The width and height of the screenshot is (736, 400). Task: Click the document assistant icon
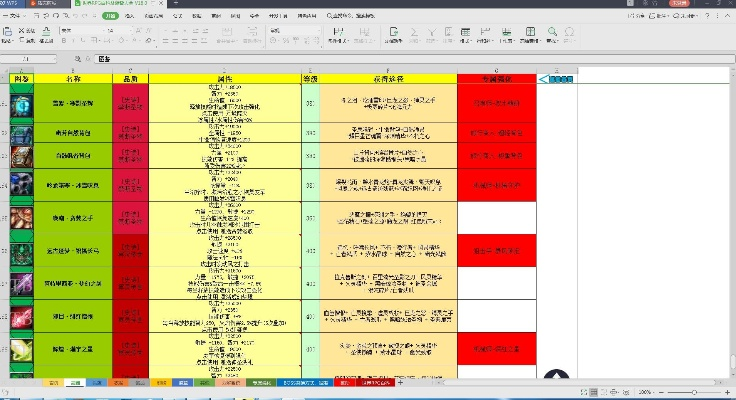(393, 32)
